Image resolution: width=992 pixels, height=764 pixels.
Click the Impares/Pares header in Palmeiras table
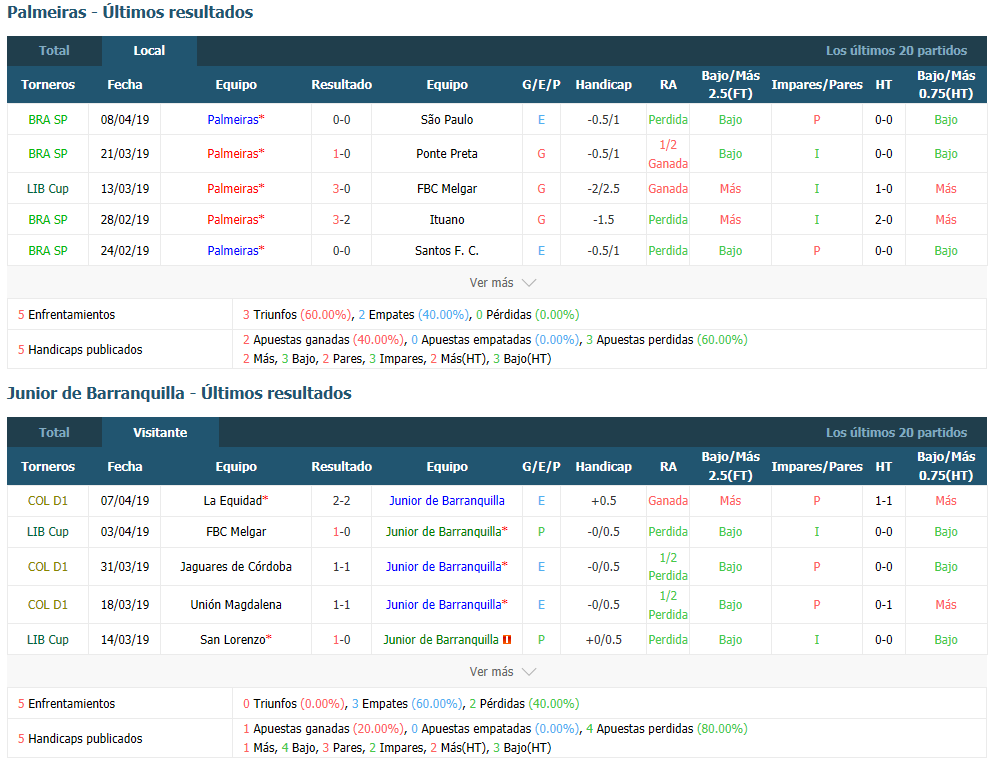click(817, 85)
